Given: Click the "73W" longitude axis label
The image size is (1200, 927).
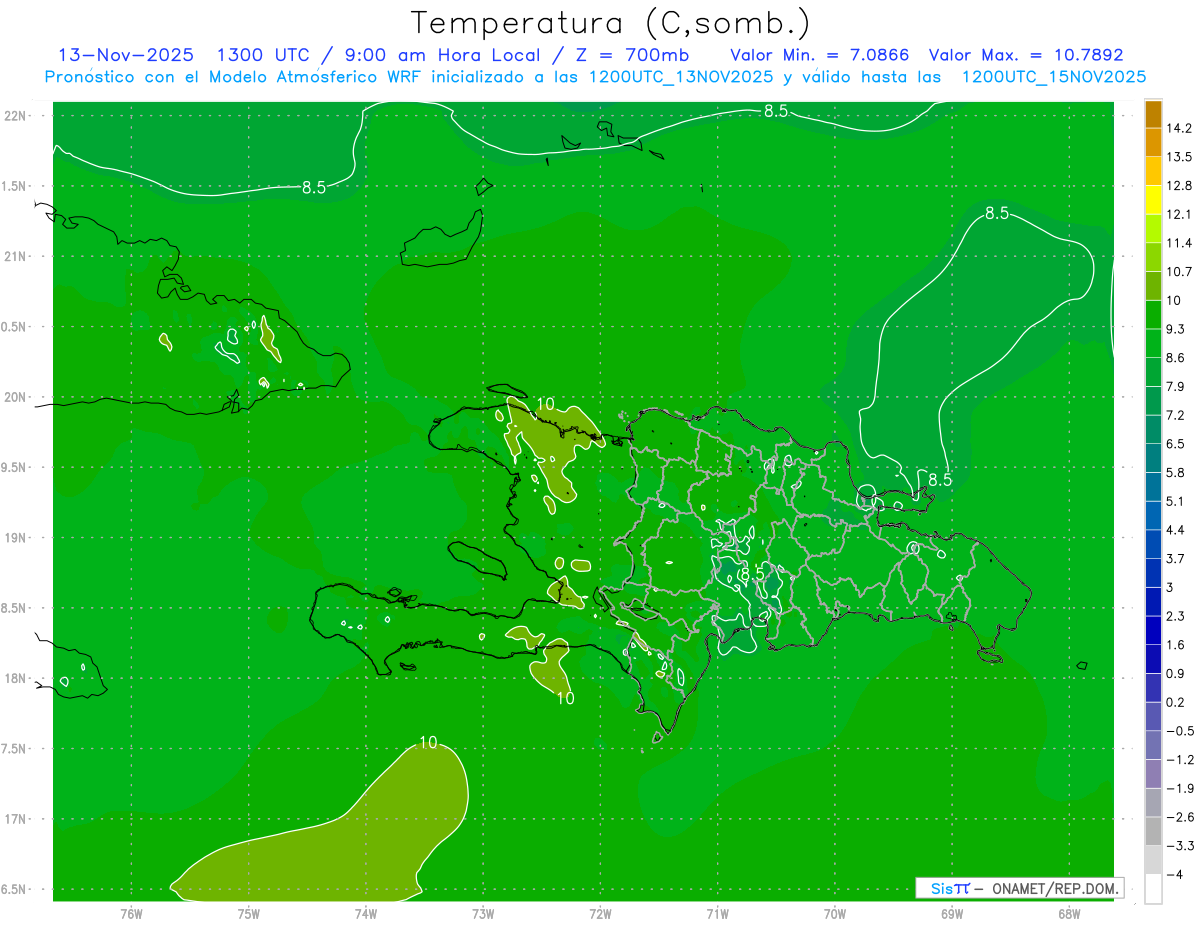Looking at the screenshot, I should pyautogui.click(x=483, y=913).
